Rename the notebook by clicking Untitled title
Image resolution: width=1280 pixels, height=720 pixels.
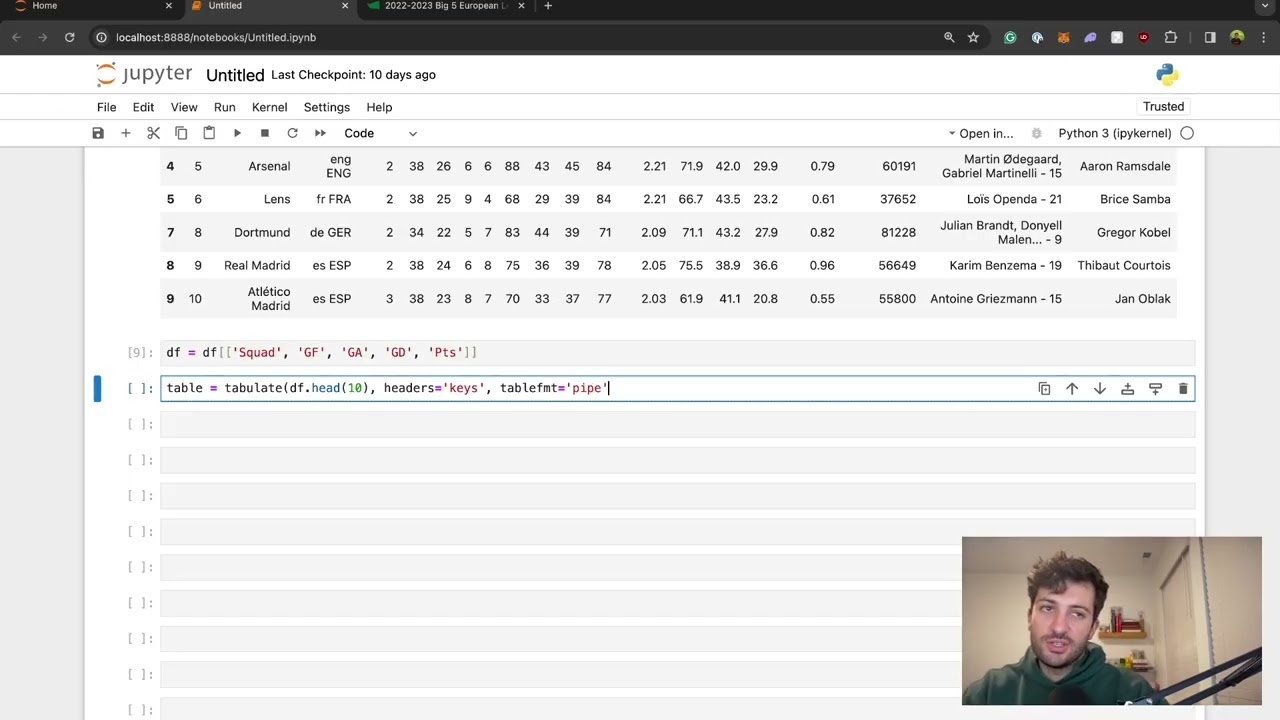235,75
